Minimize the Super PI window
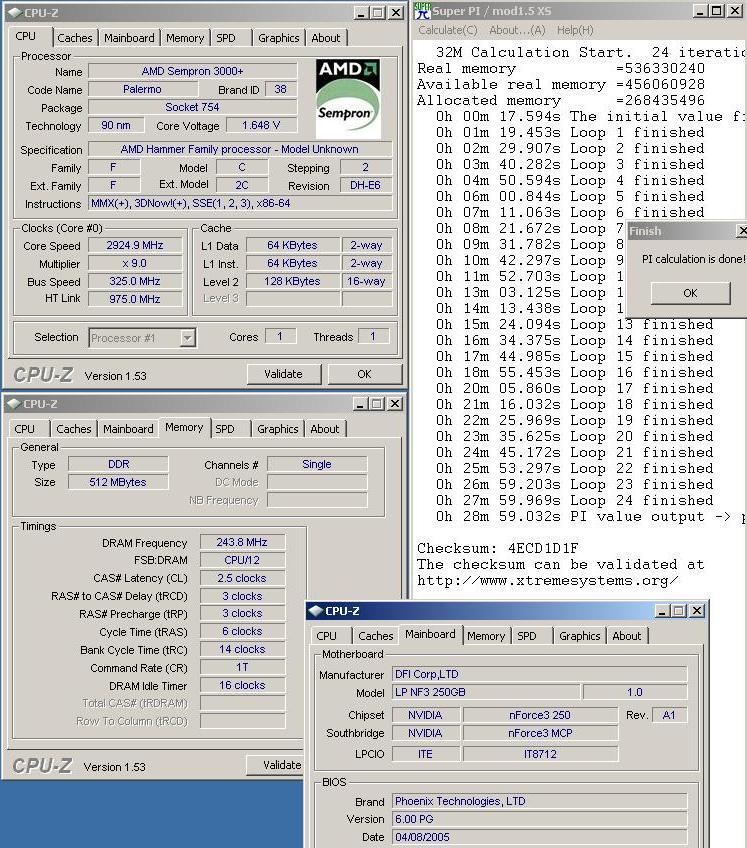Screen dimensions: 747x848 (x=700, y=10)
